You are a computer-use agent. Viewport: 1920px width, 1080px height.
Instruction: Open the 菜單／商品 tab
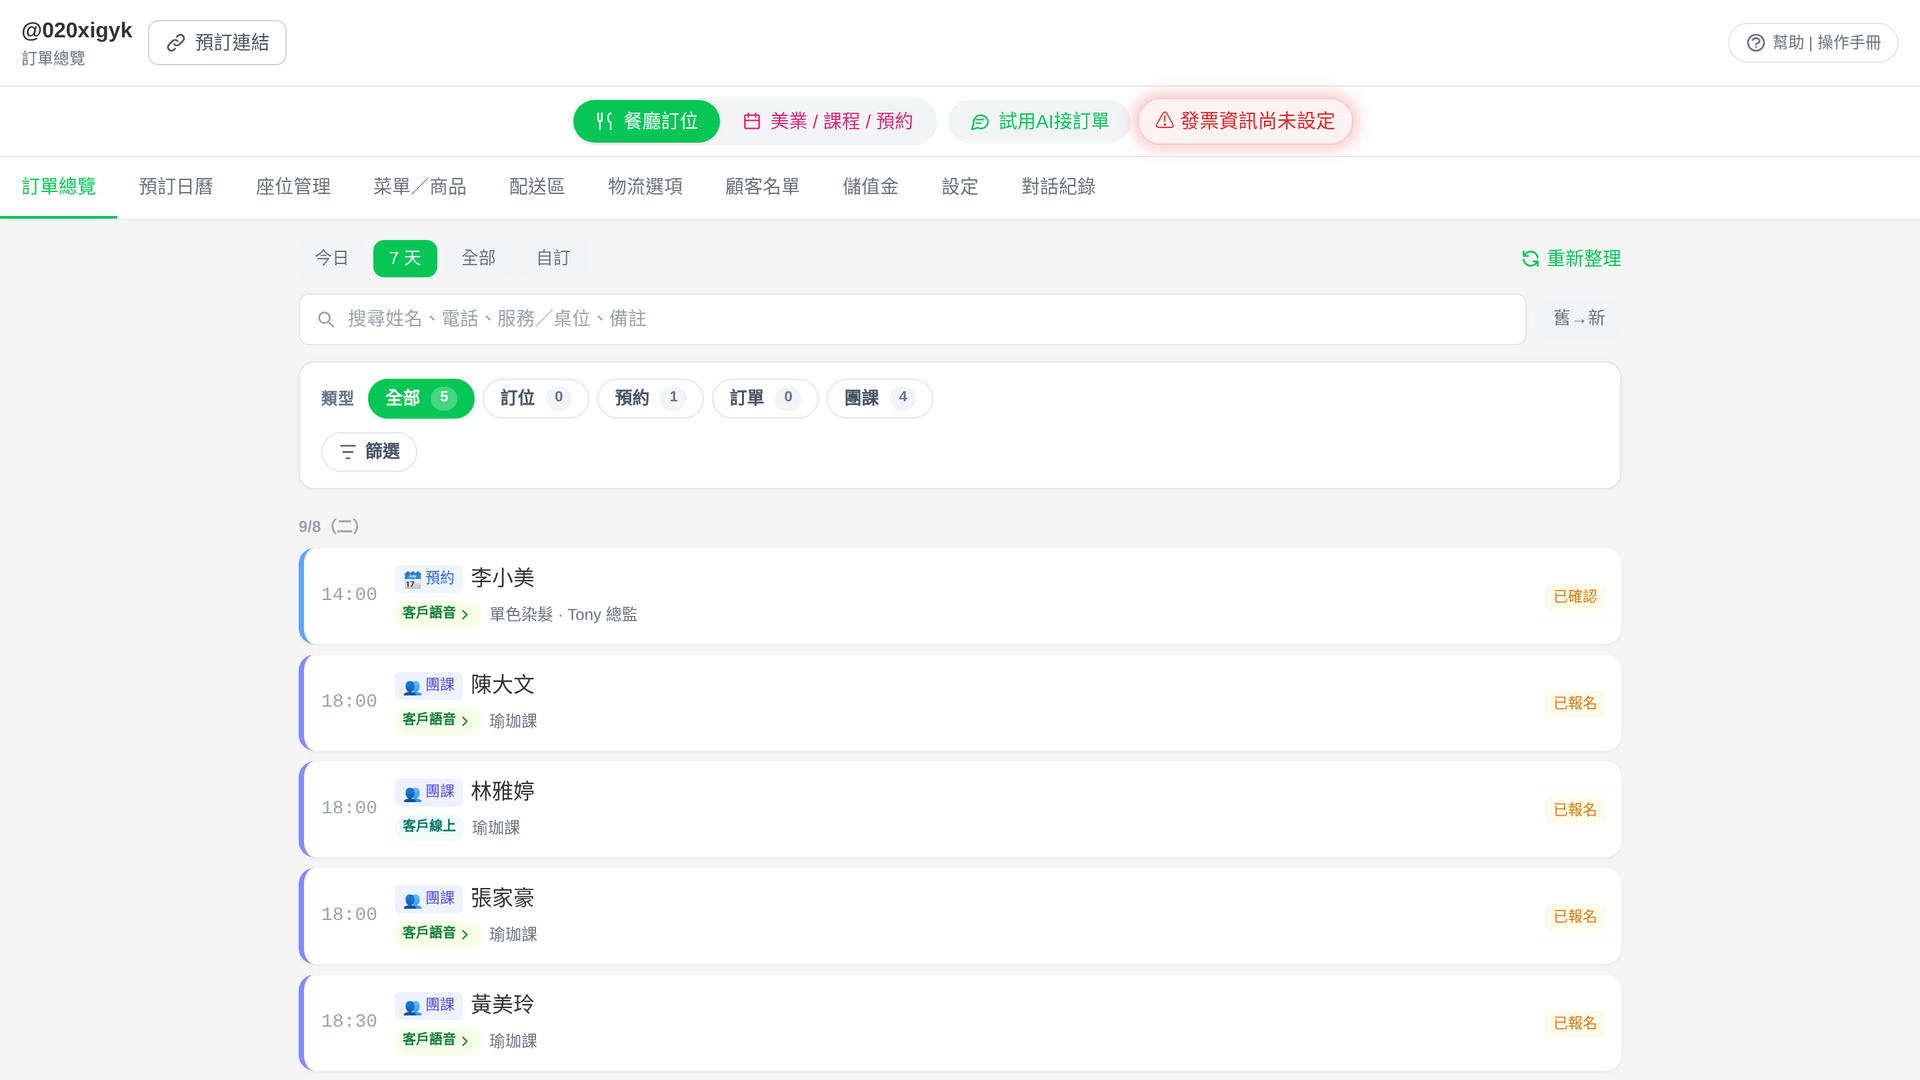point(420,187)
